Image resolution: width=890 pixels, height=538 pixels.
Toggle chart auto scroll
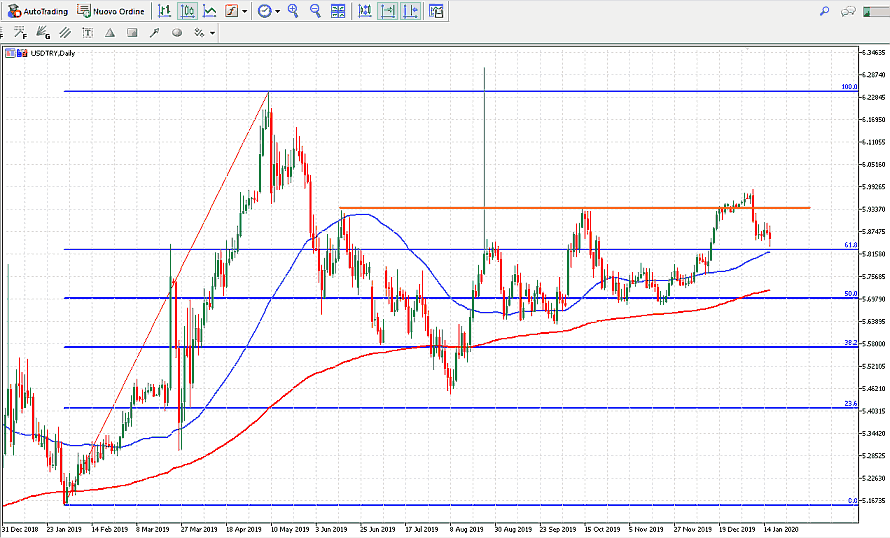[388, 11]
